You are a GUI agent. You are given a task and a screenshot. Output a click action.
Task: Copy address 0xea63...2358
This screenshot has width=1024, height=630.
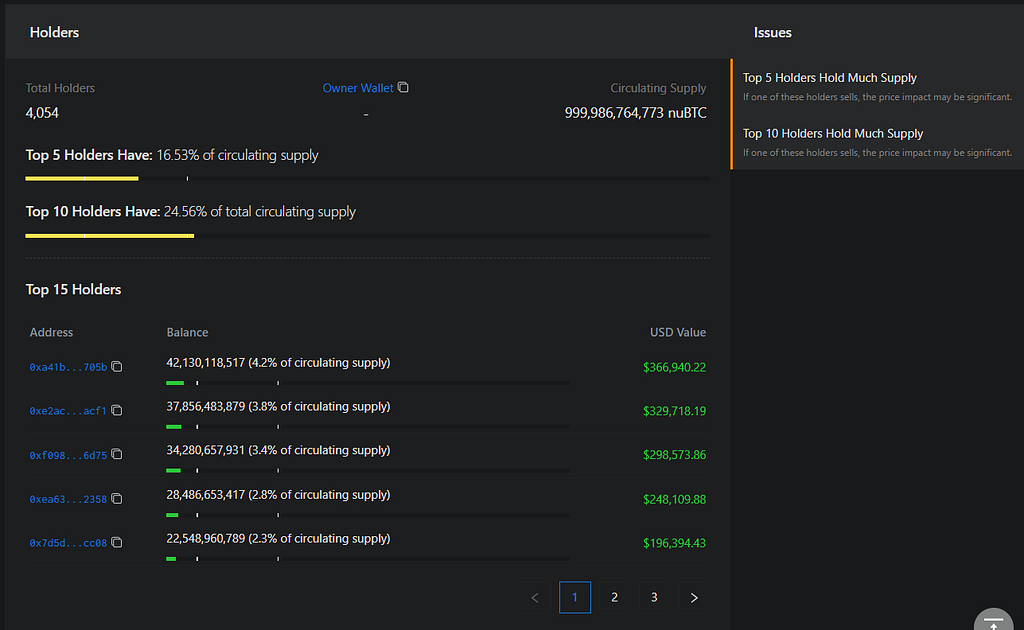click(x=117, y=499)
